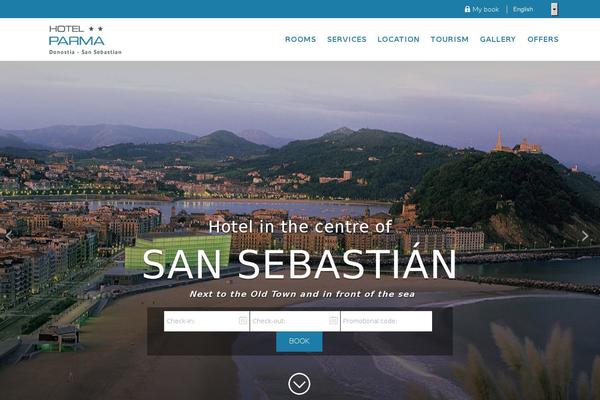Click the lock icon beside My book
Image resolution: width=600 pixels, height=400 pixels.
[467, 9]
